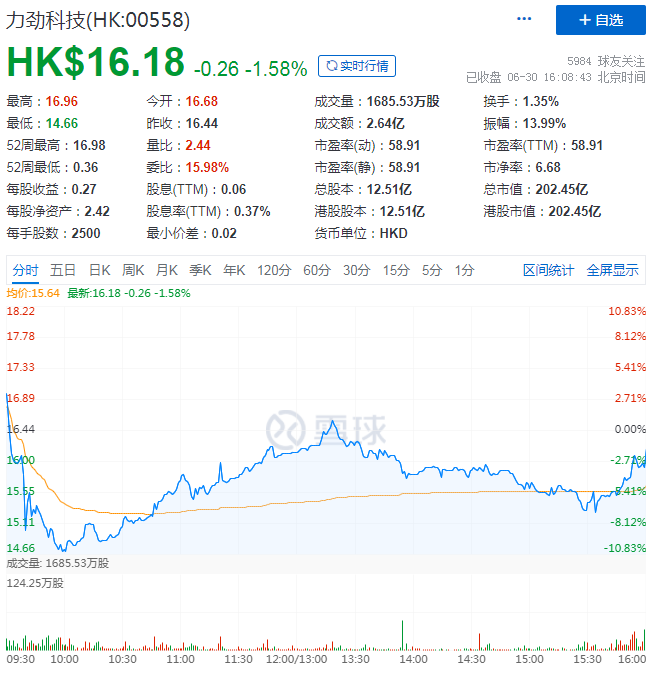The width and height of the screenshot is (651, 674).
Task: Click the stock title 力劲科技(HK:00558)
Action: pyautogui.click(x=98, y=20)
